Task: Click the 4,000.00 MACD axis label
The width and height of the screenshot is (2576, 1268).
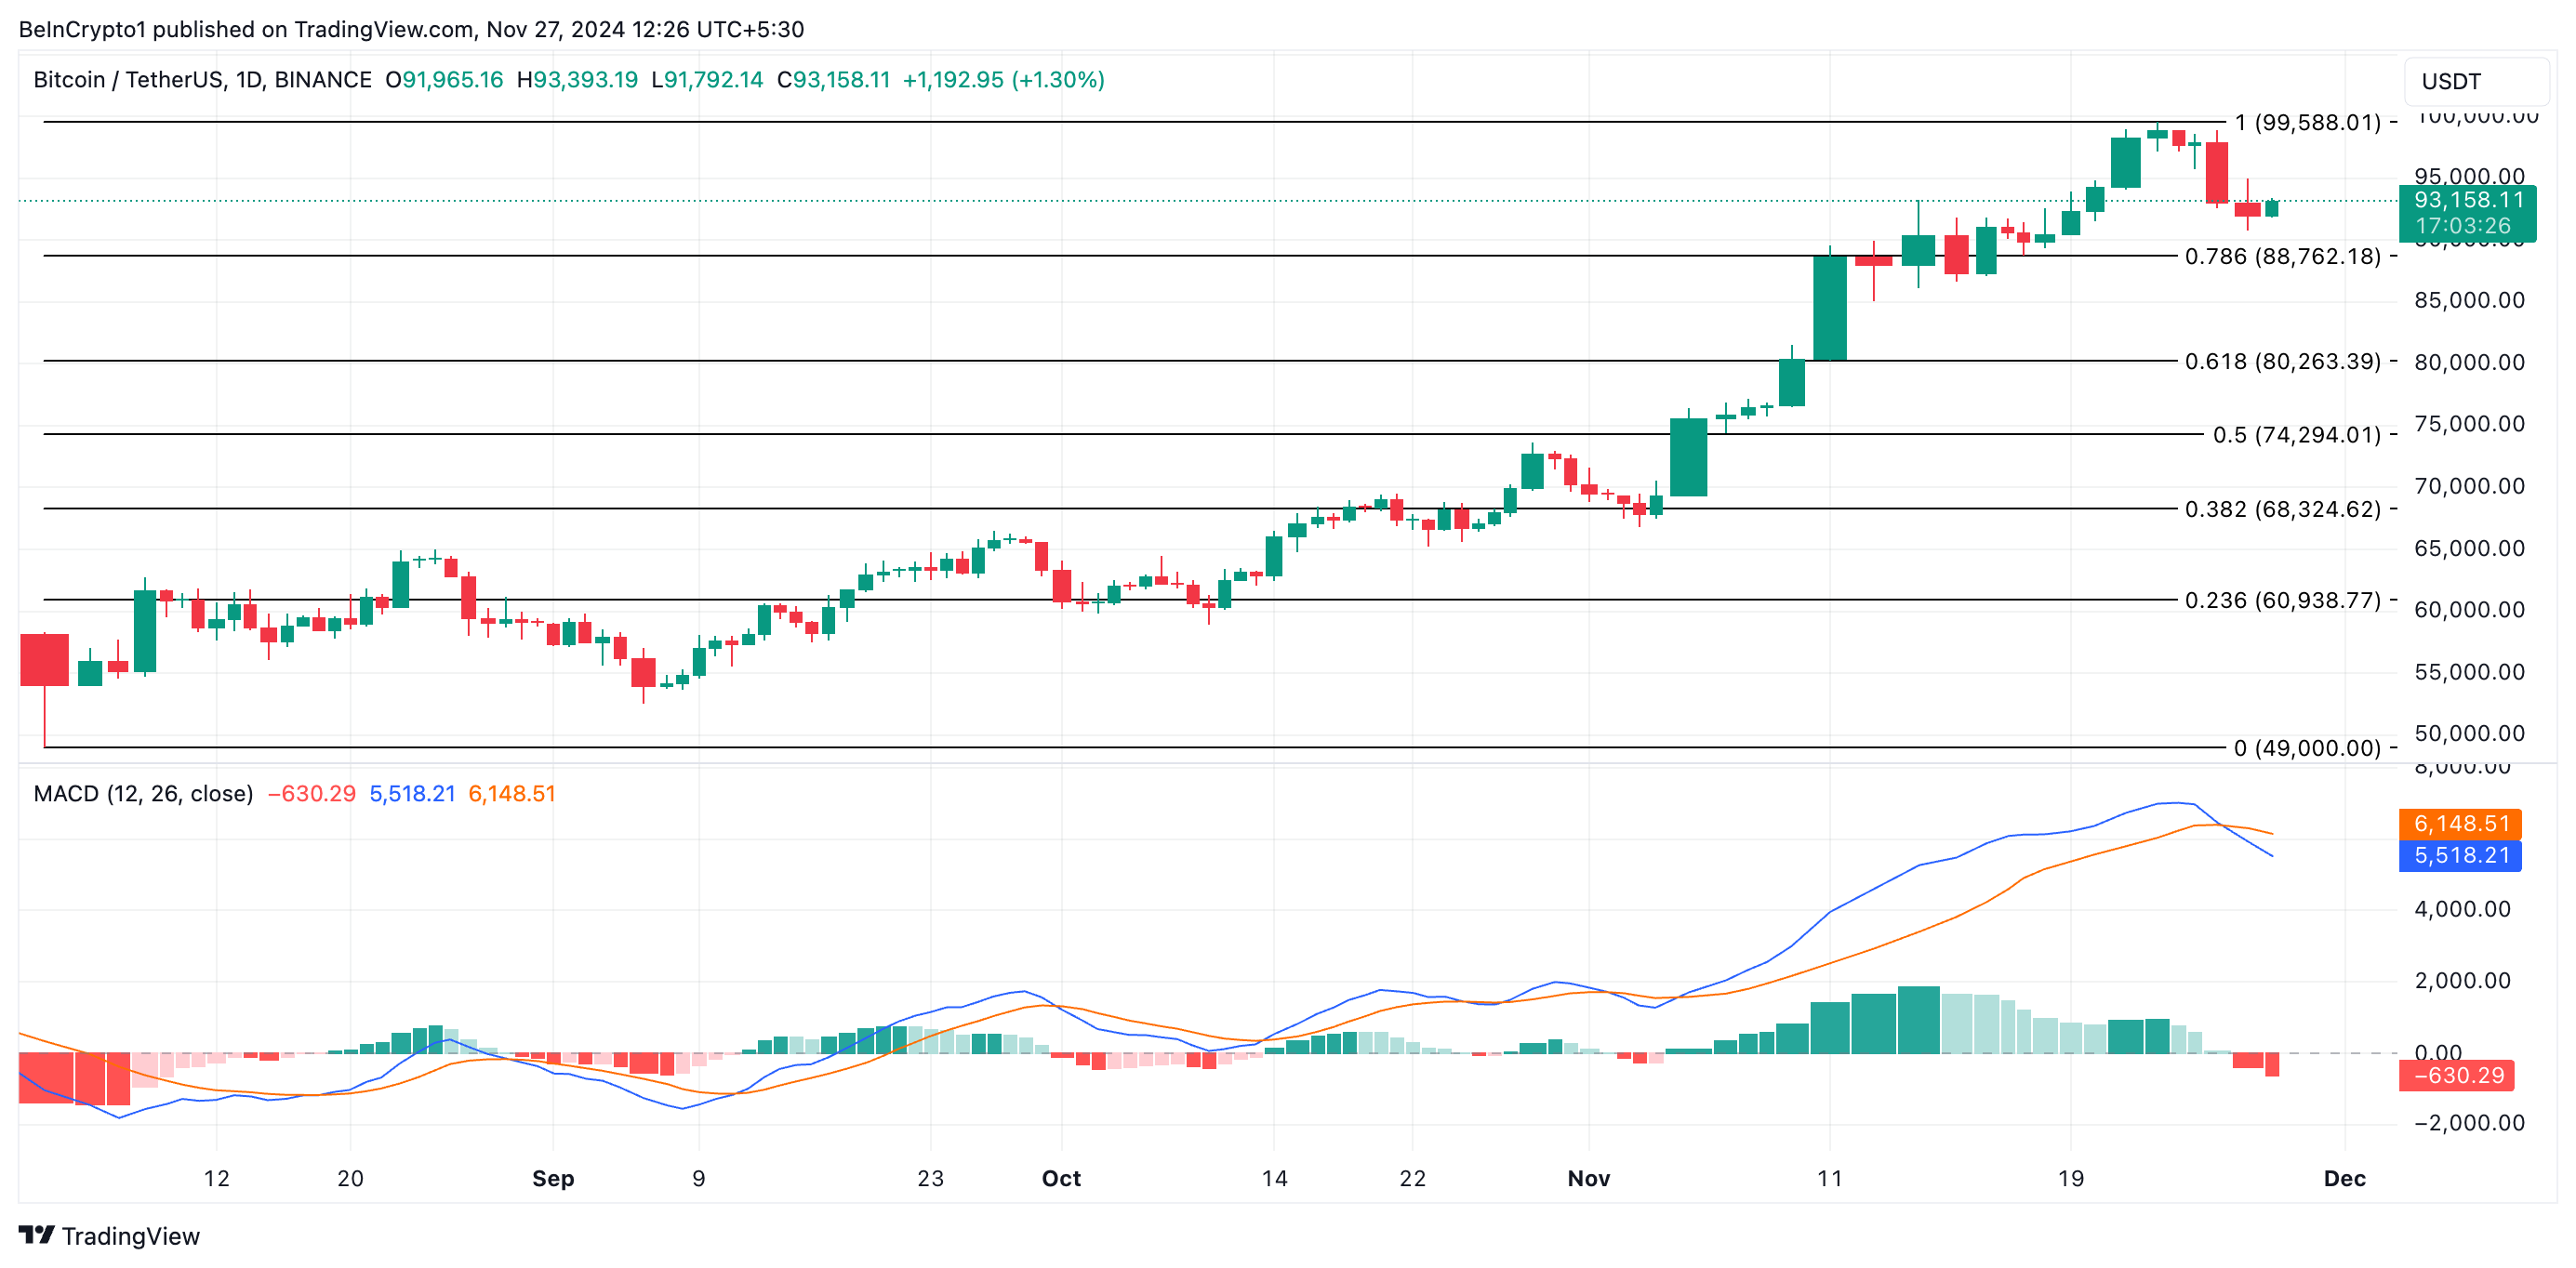Action: coord(2462,909)
